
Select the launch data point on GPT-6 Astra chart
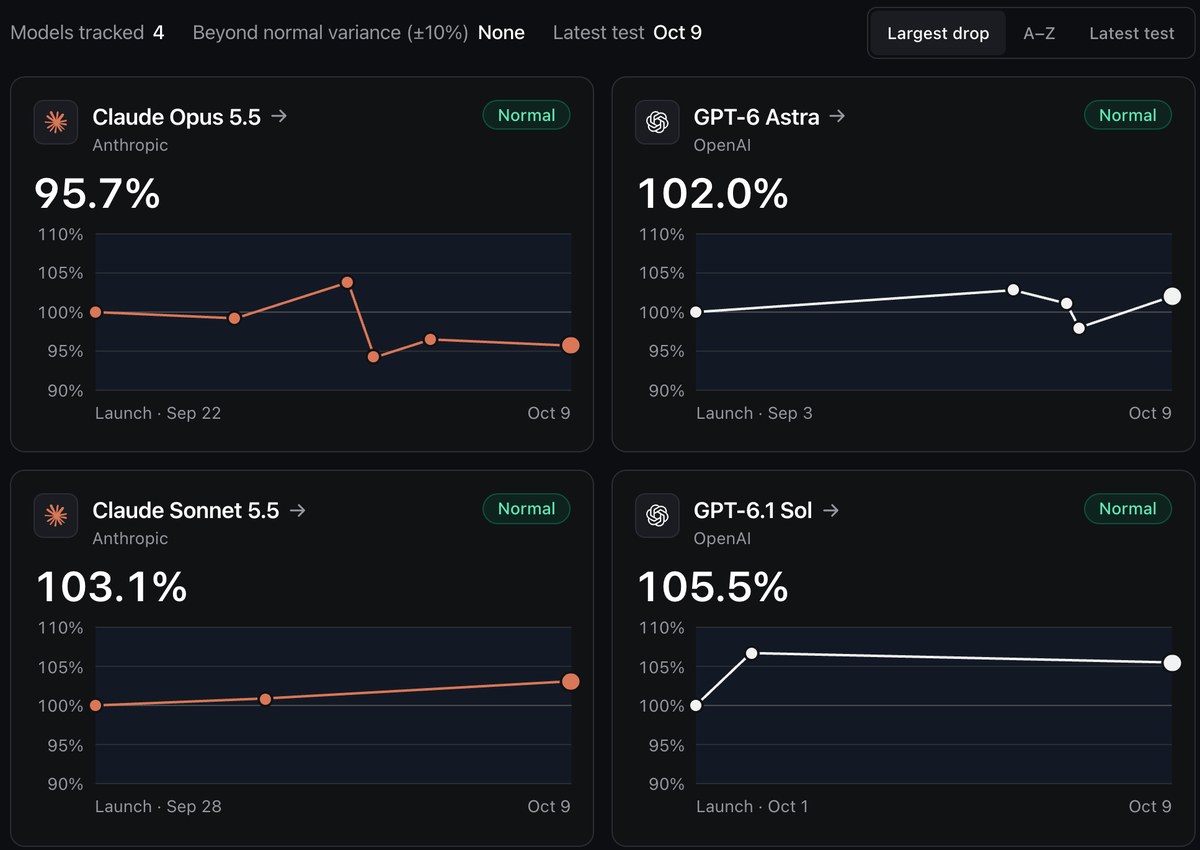[696, 312]
